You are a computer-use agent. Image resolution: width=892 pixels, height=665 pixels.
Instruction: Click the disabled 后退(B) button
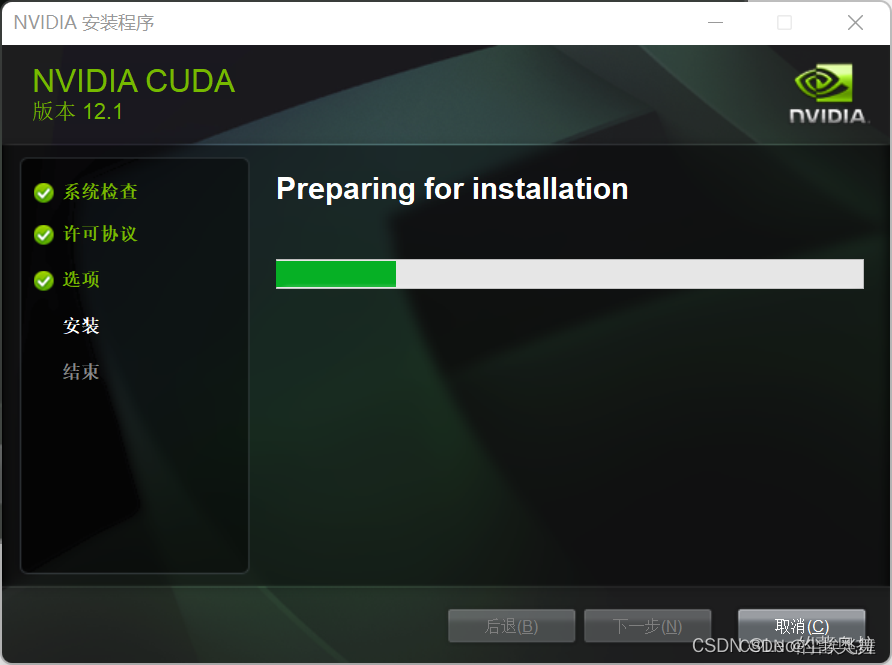(x=511, y=626)
